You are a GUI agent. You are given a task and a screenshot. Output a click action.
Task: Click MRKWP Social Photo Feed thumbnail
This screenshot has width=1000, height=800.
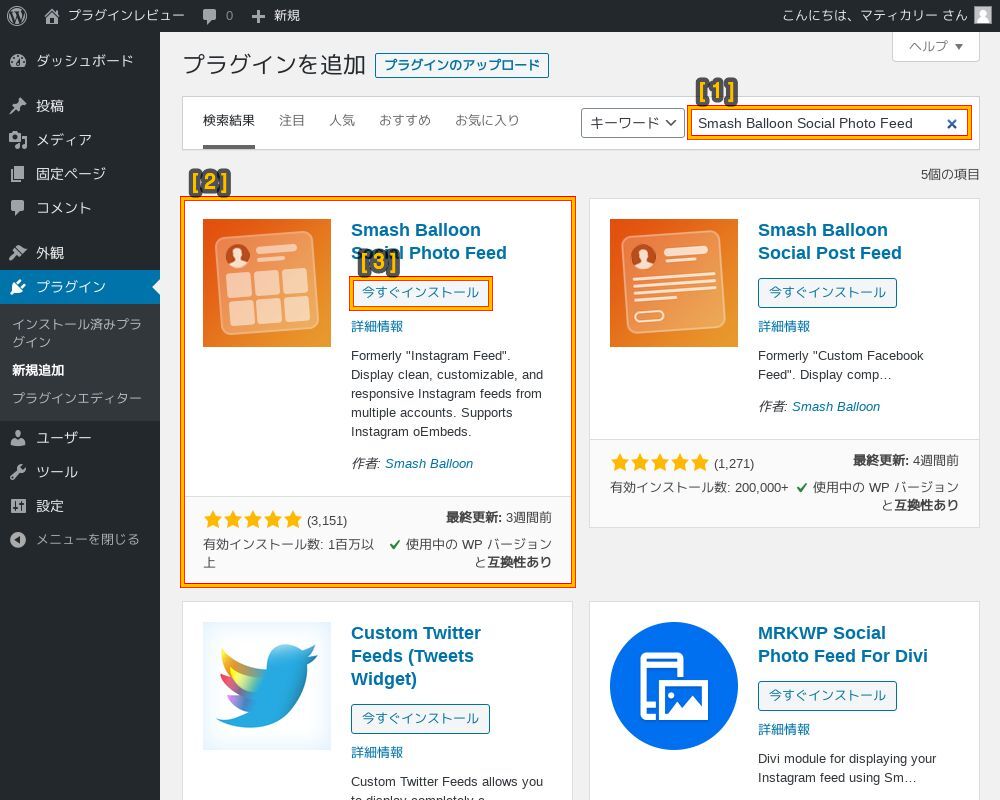[x=673, y=686]
